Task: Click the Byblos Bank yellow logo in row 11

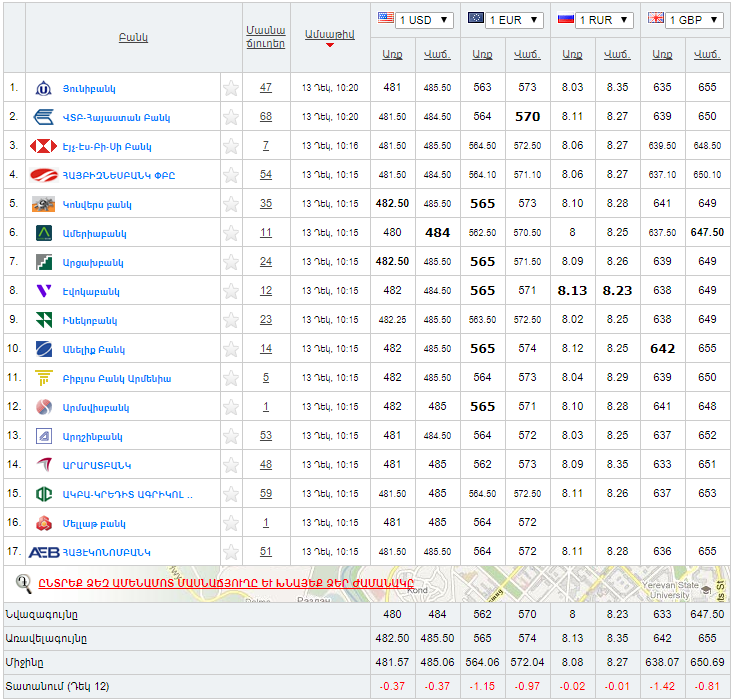Action: coord(44,378)
